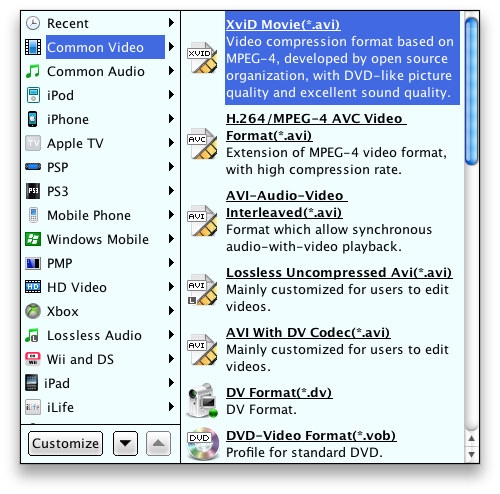Image resolution: width=500 pixels, height=494 pixels.
Task: Expand the Recent submenu arrow
Action: pos(171,23)
